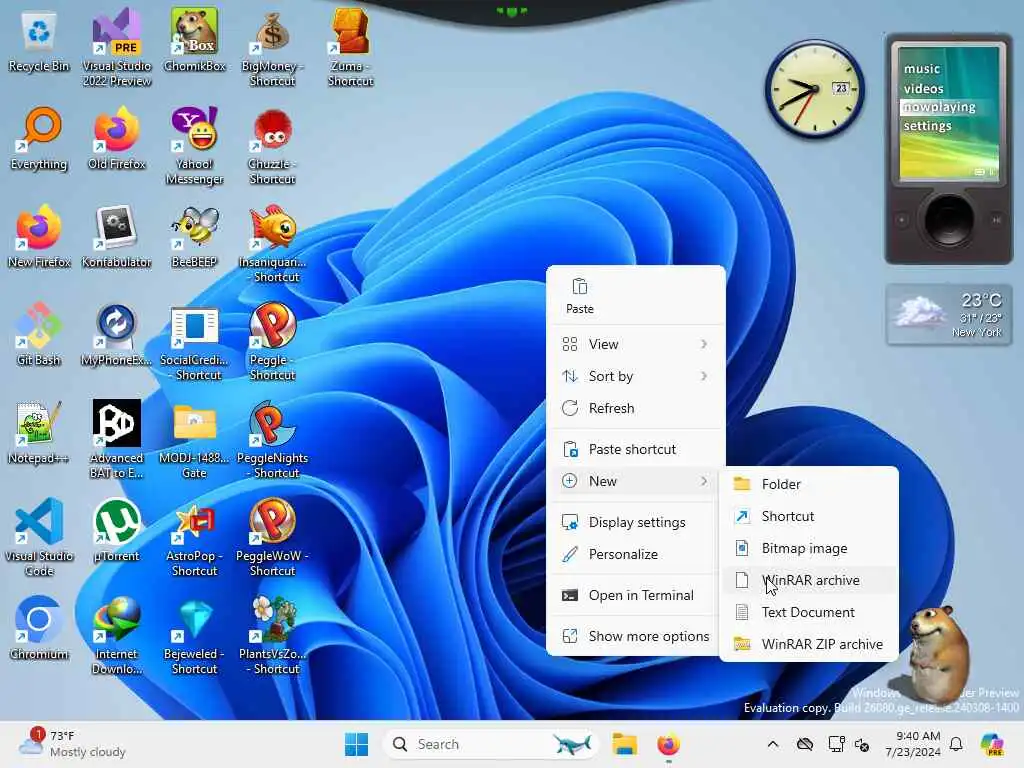Create a new WinRAR ZIP archive
The image size is (1024, 768).
pos(808,645)
